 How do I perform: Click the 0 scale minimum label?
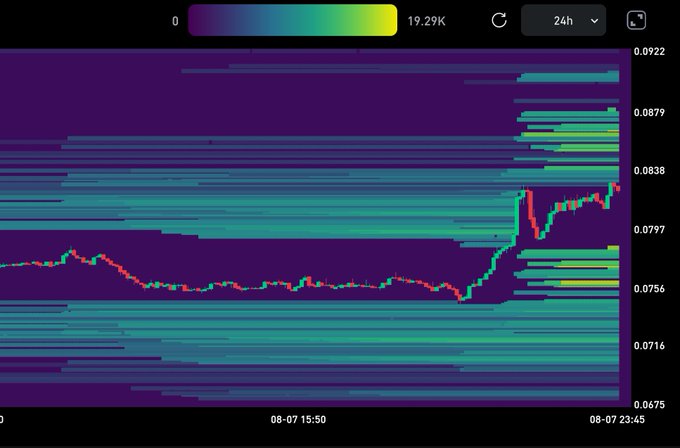pyautogui.click(x=175, y=21)
